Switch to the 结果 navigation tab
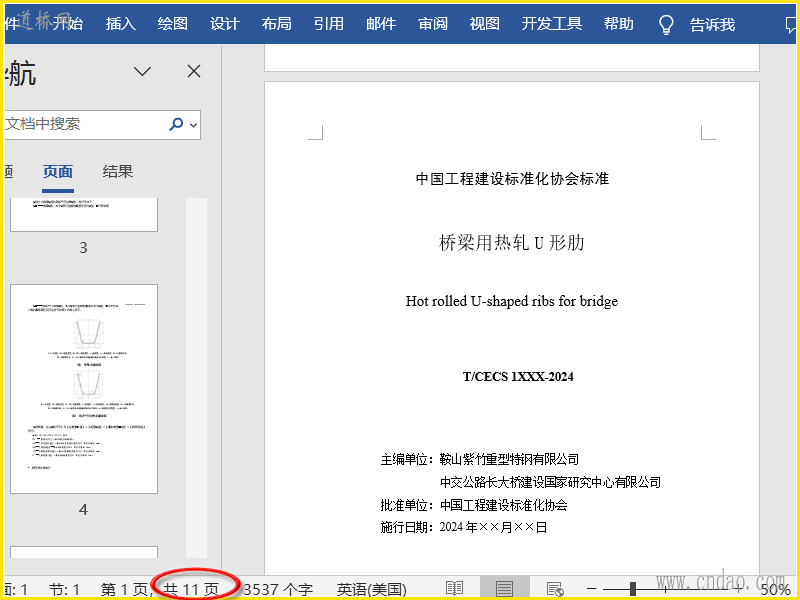 tap(118, 171)
